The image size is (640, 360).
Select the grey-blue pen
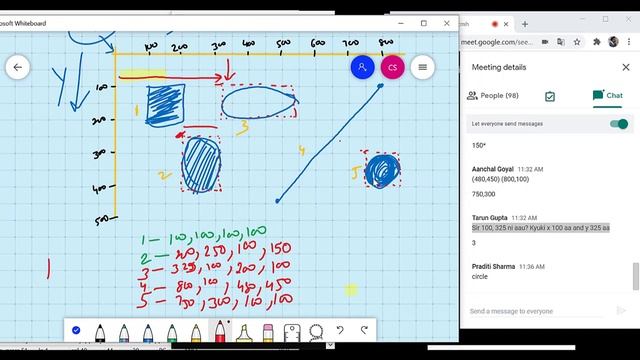(124, 332)
